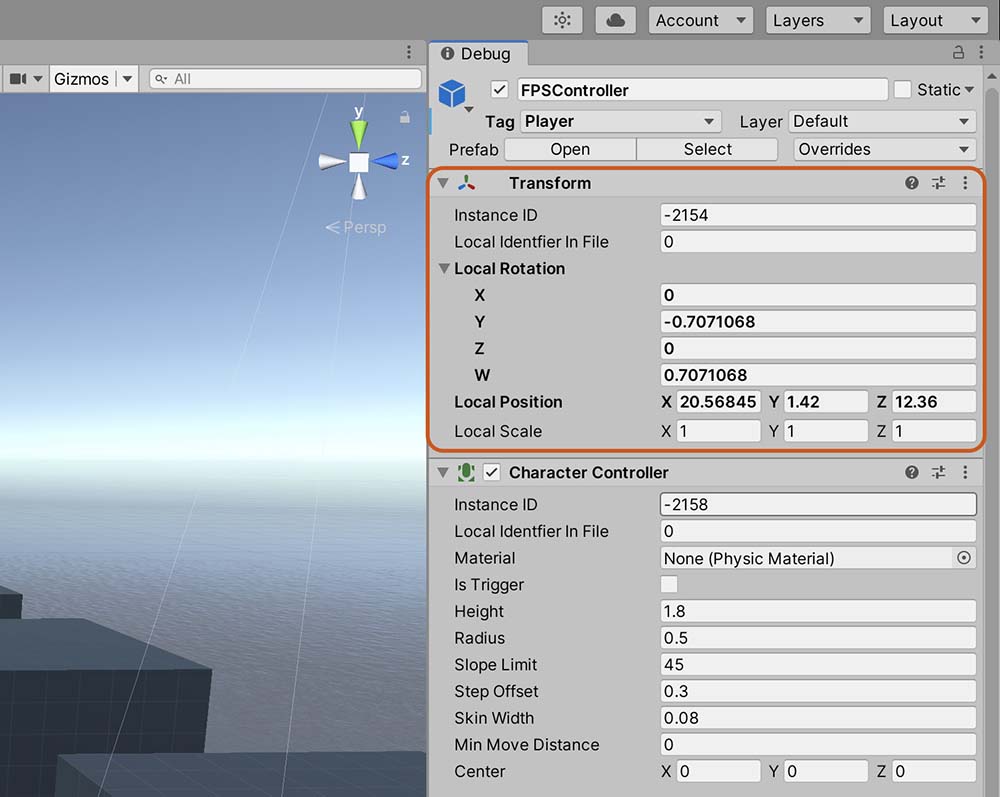Open Character Controller presets icon
Viewport: 1000px width, 797px height.
(939, 472)
